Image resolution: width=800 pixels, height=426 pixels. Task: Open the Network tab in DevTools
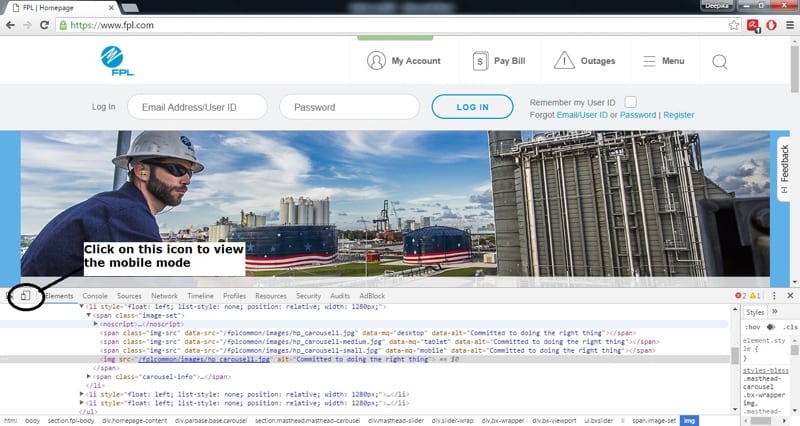click(x=164, y=296)
